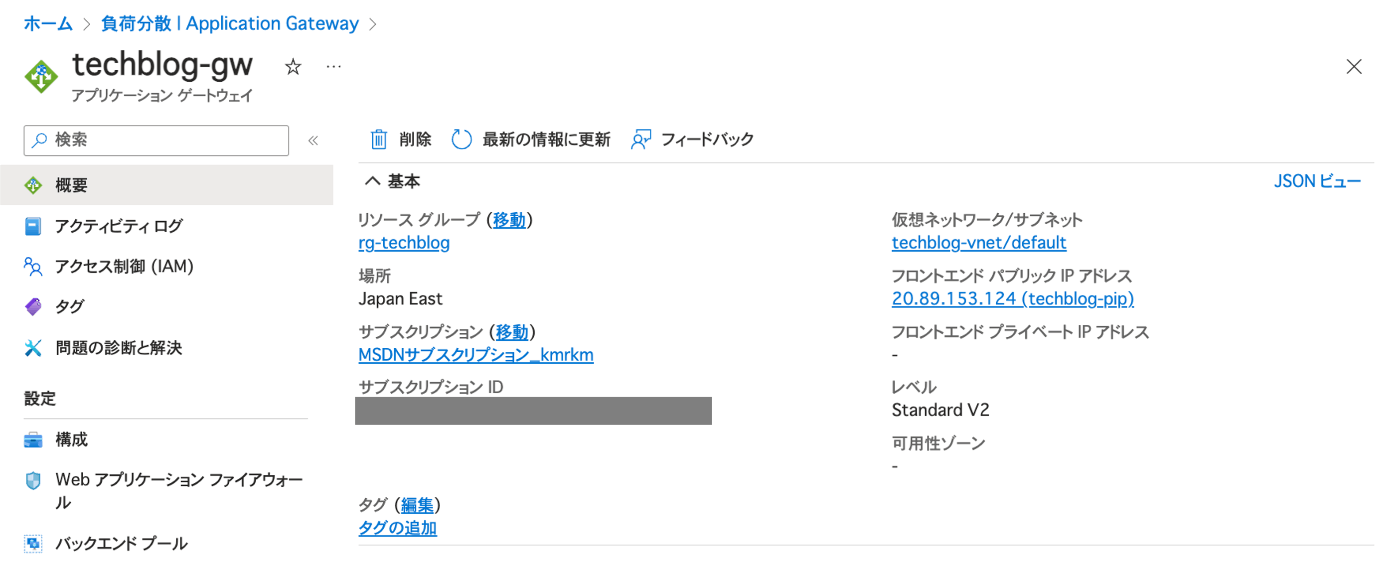Image resolution: width=1400 pixels, height=566 pixels.
Task: Click the trash icon for 削除
Action: (379, 140)
